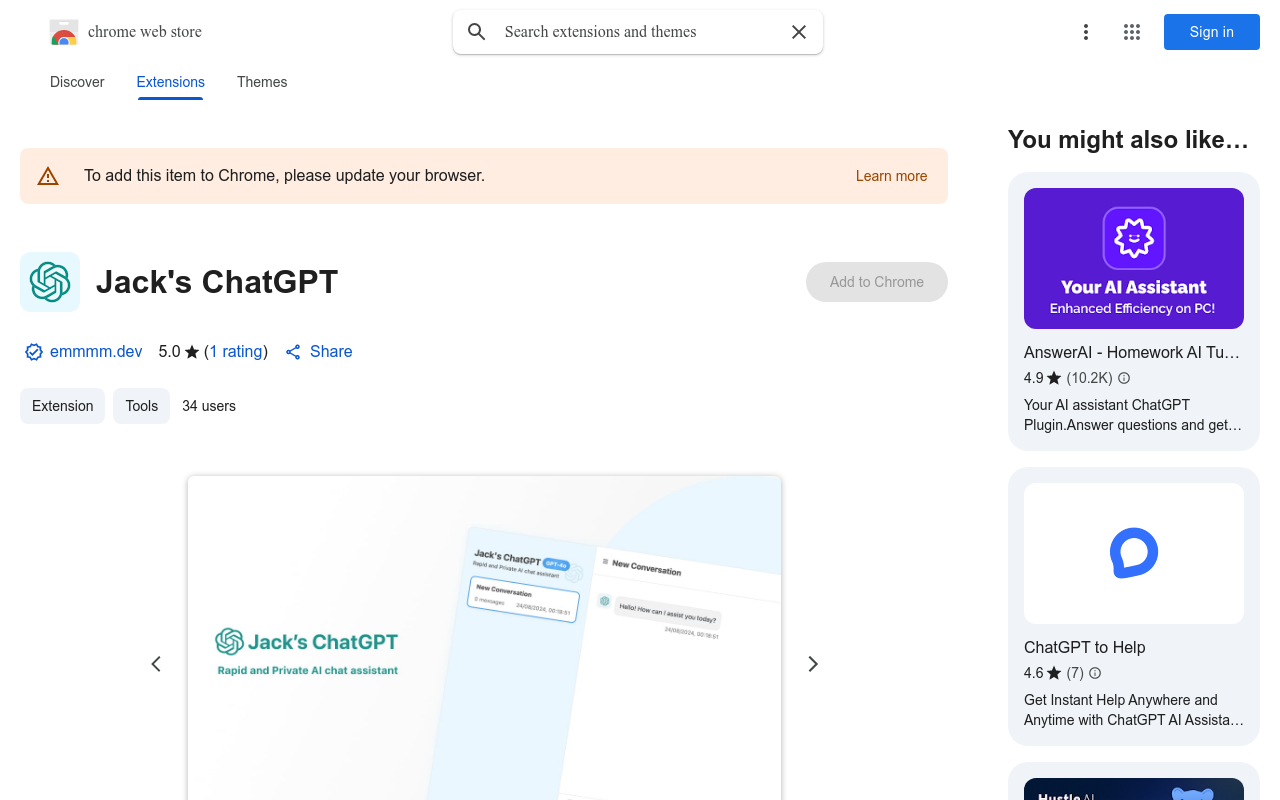
Task: Select the Tools category chip
Action: click(141, 406)
